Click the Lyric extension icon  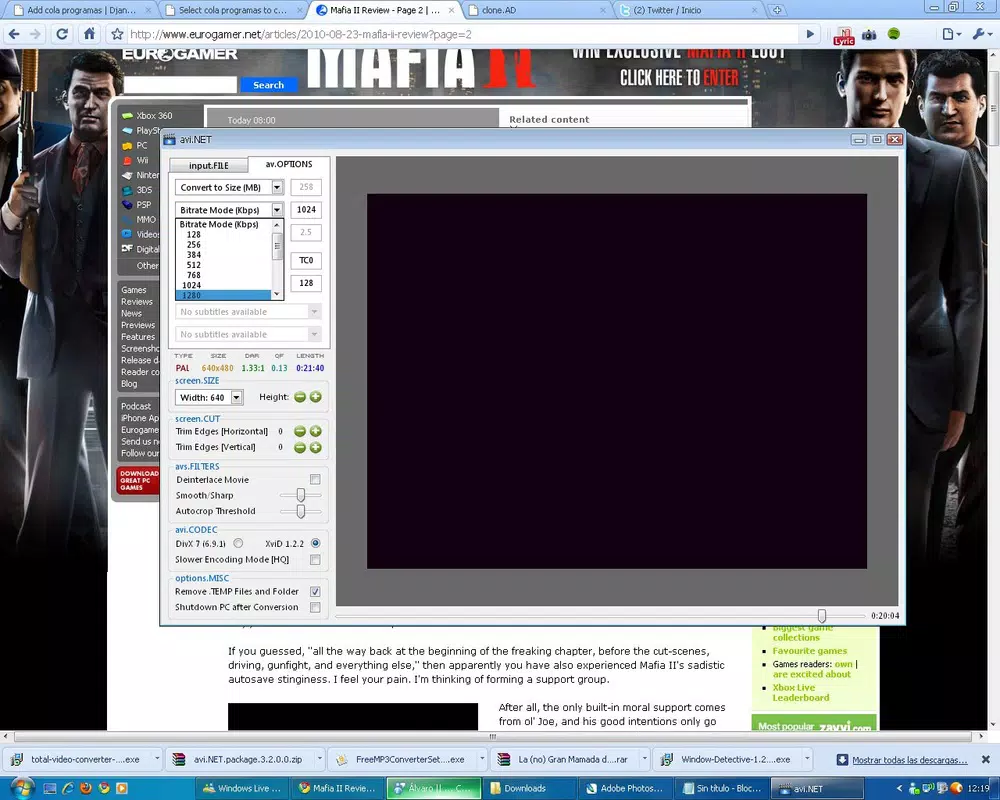click(844, 35)
